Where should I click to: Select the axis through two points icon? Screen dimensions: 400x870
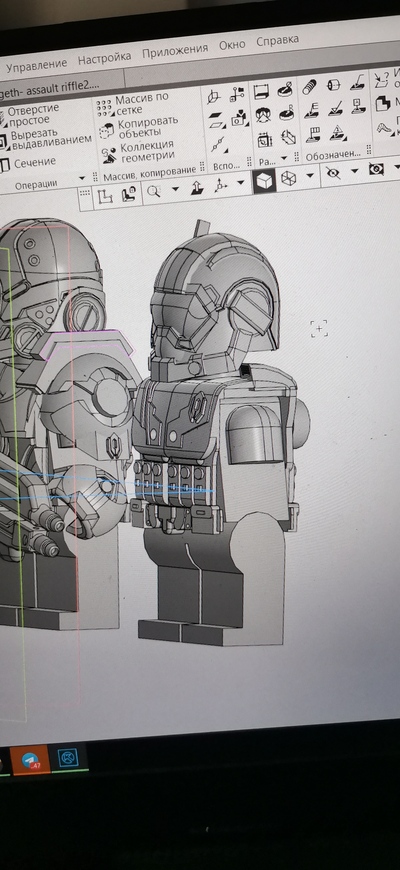[x=217, y=144]
